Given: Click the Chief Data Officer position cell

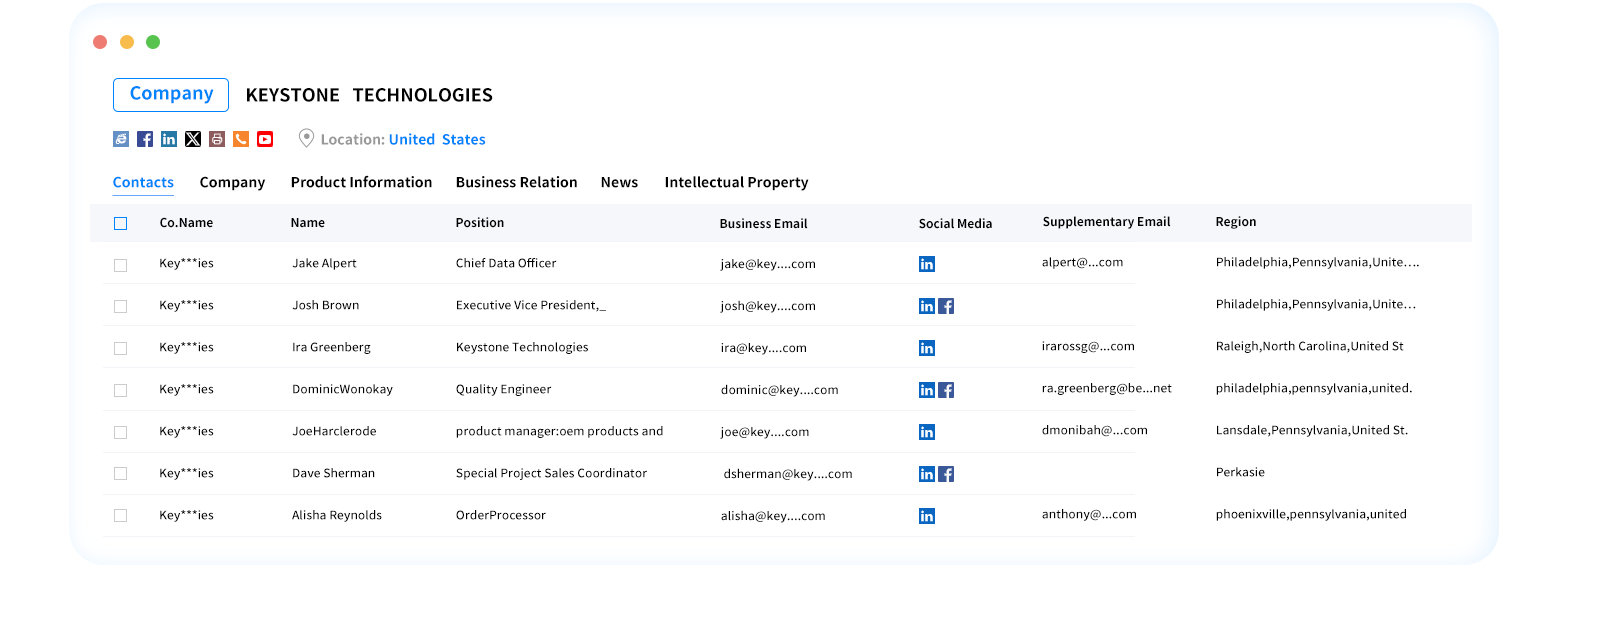Looking at the screenshot, I should tap(506, 264).
